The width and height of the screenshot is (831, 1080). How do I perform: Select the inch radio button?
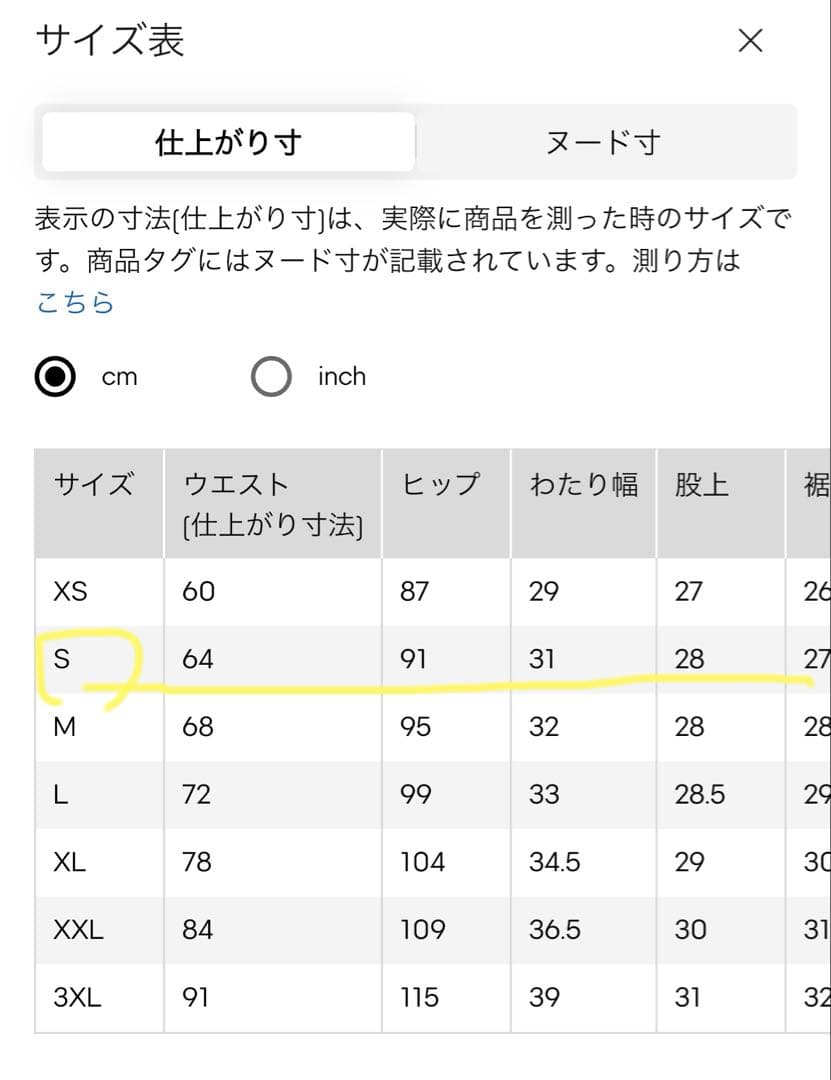tap(271, 376)
